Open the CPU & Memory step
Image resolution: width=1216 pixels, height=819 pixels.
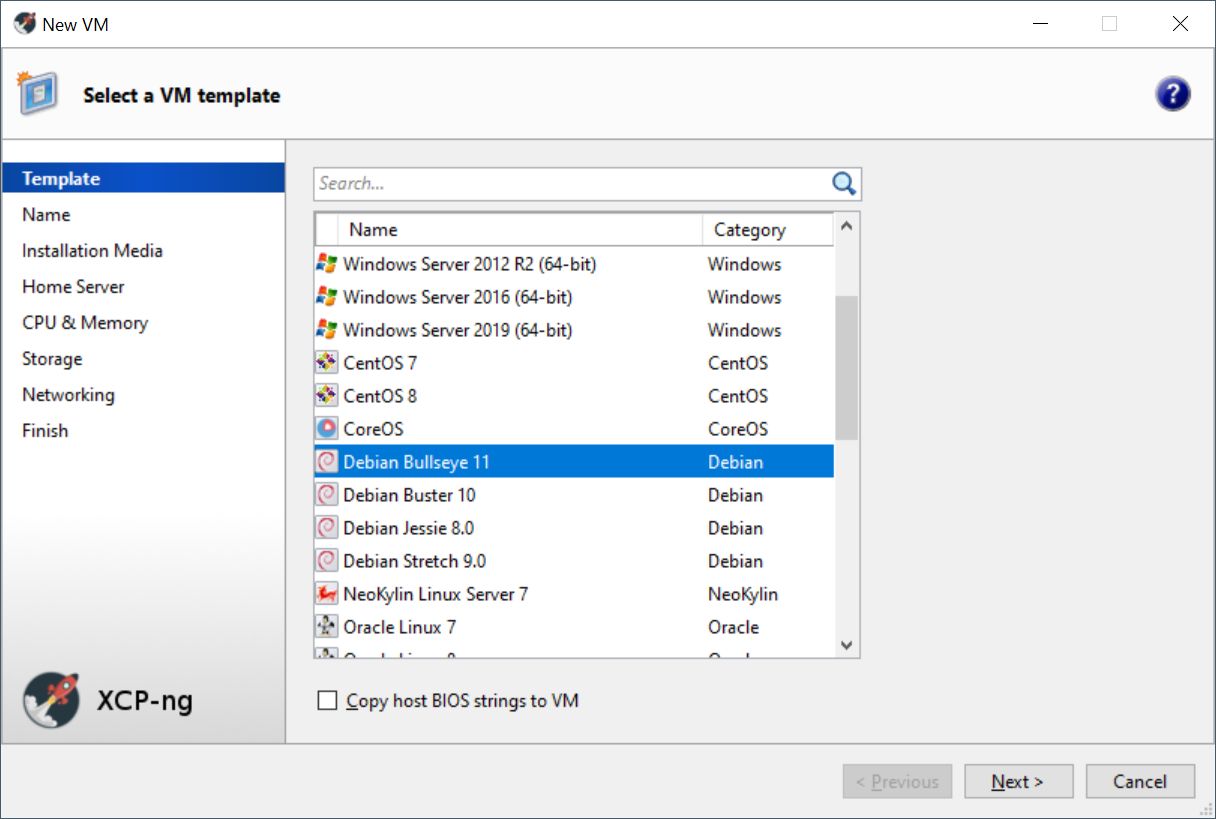coord(85,323)
